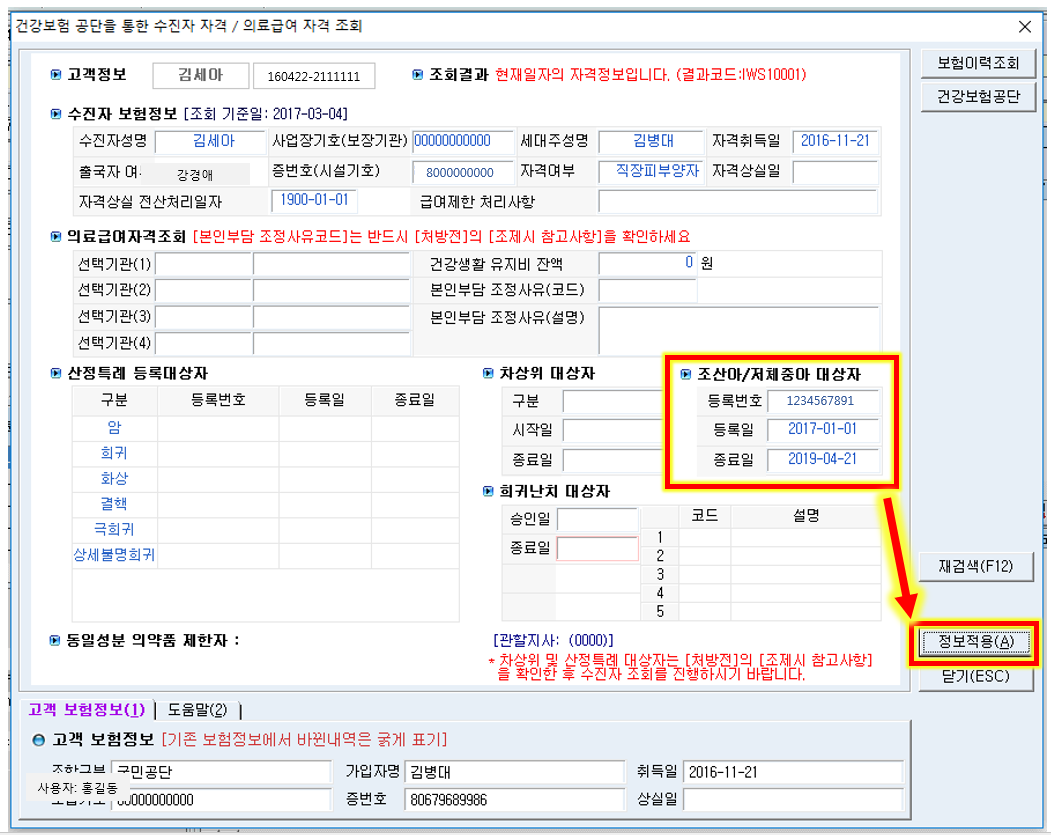
Task: Click the 희귀난치 종료일 input field
Action: [x=597, y=549]
